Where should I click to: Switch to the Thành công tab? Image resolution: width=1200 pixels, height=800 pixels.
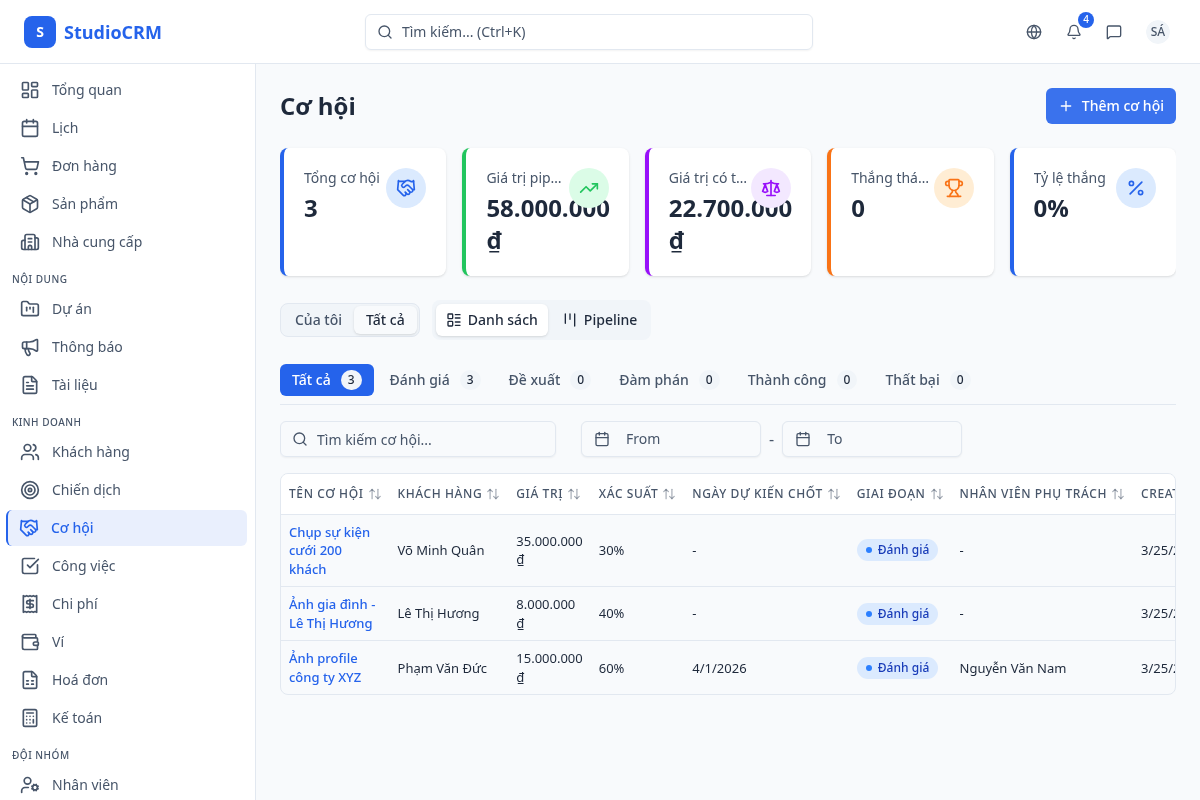click(788, 379)
